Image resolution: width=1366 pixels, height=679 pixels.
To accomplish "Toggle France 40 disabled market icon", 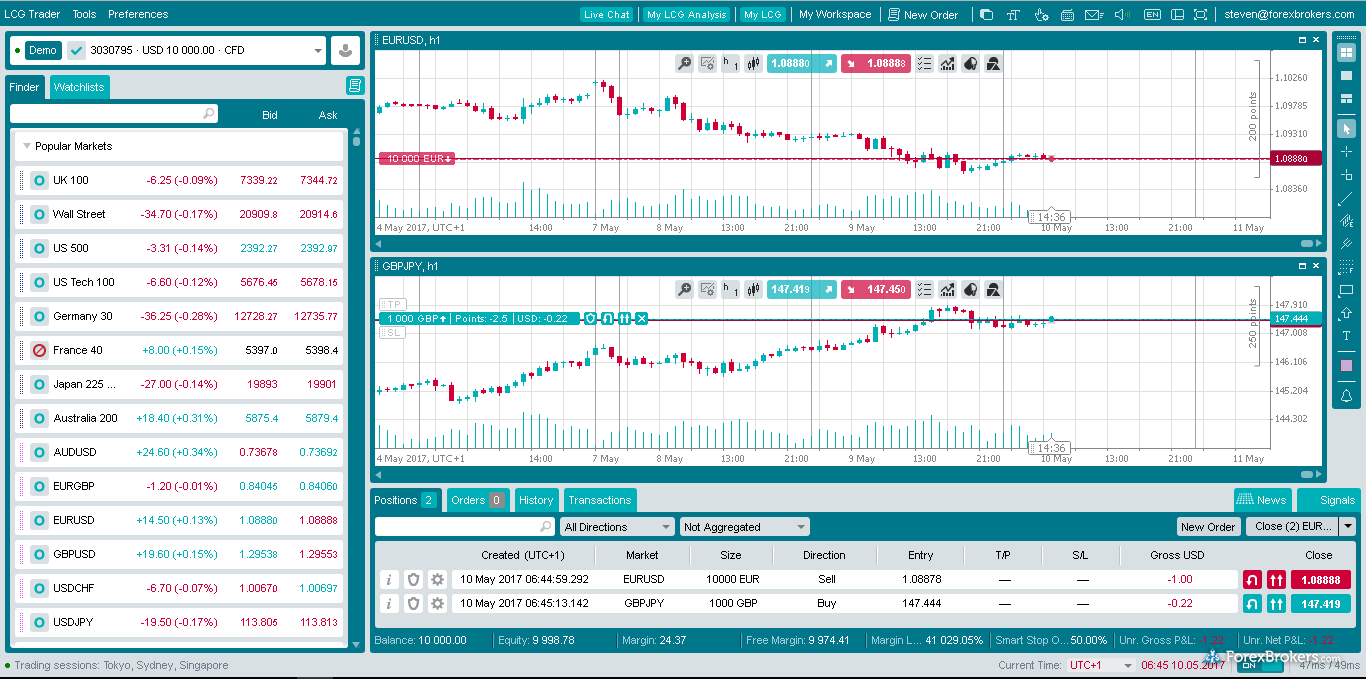I will tap(39, 350).
